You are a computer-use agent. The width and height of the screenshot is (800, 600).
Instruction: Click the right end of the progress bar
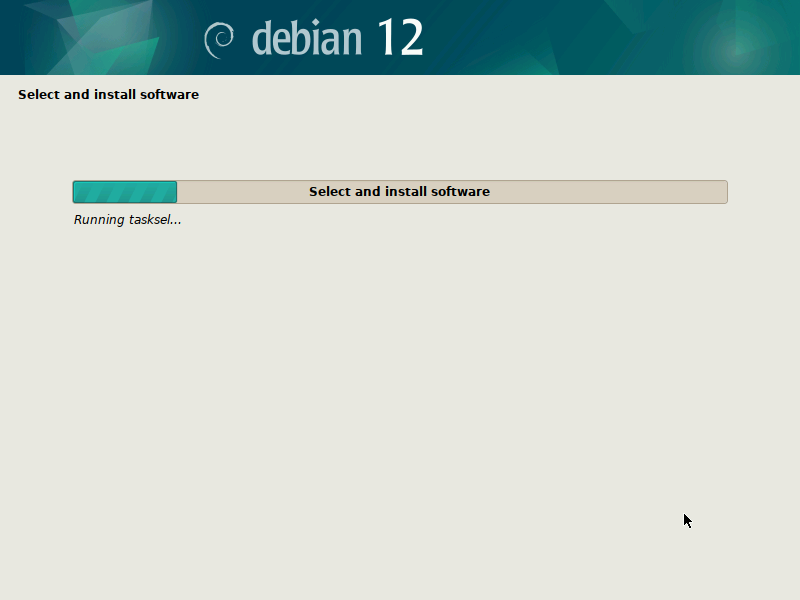tap(724, 191)
